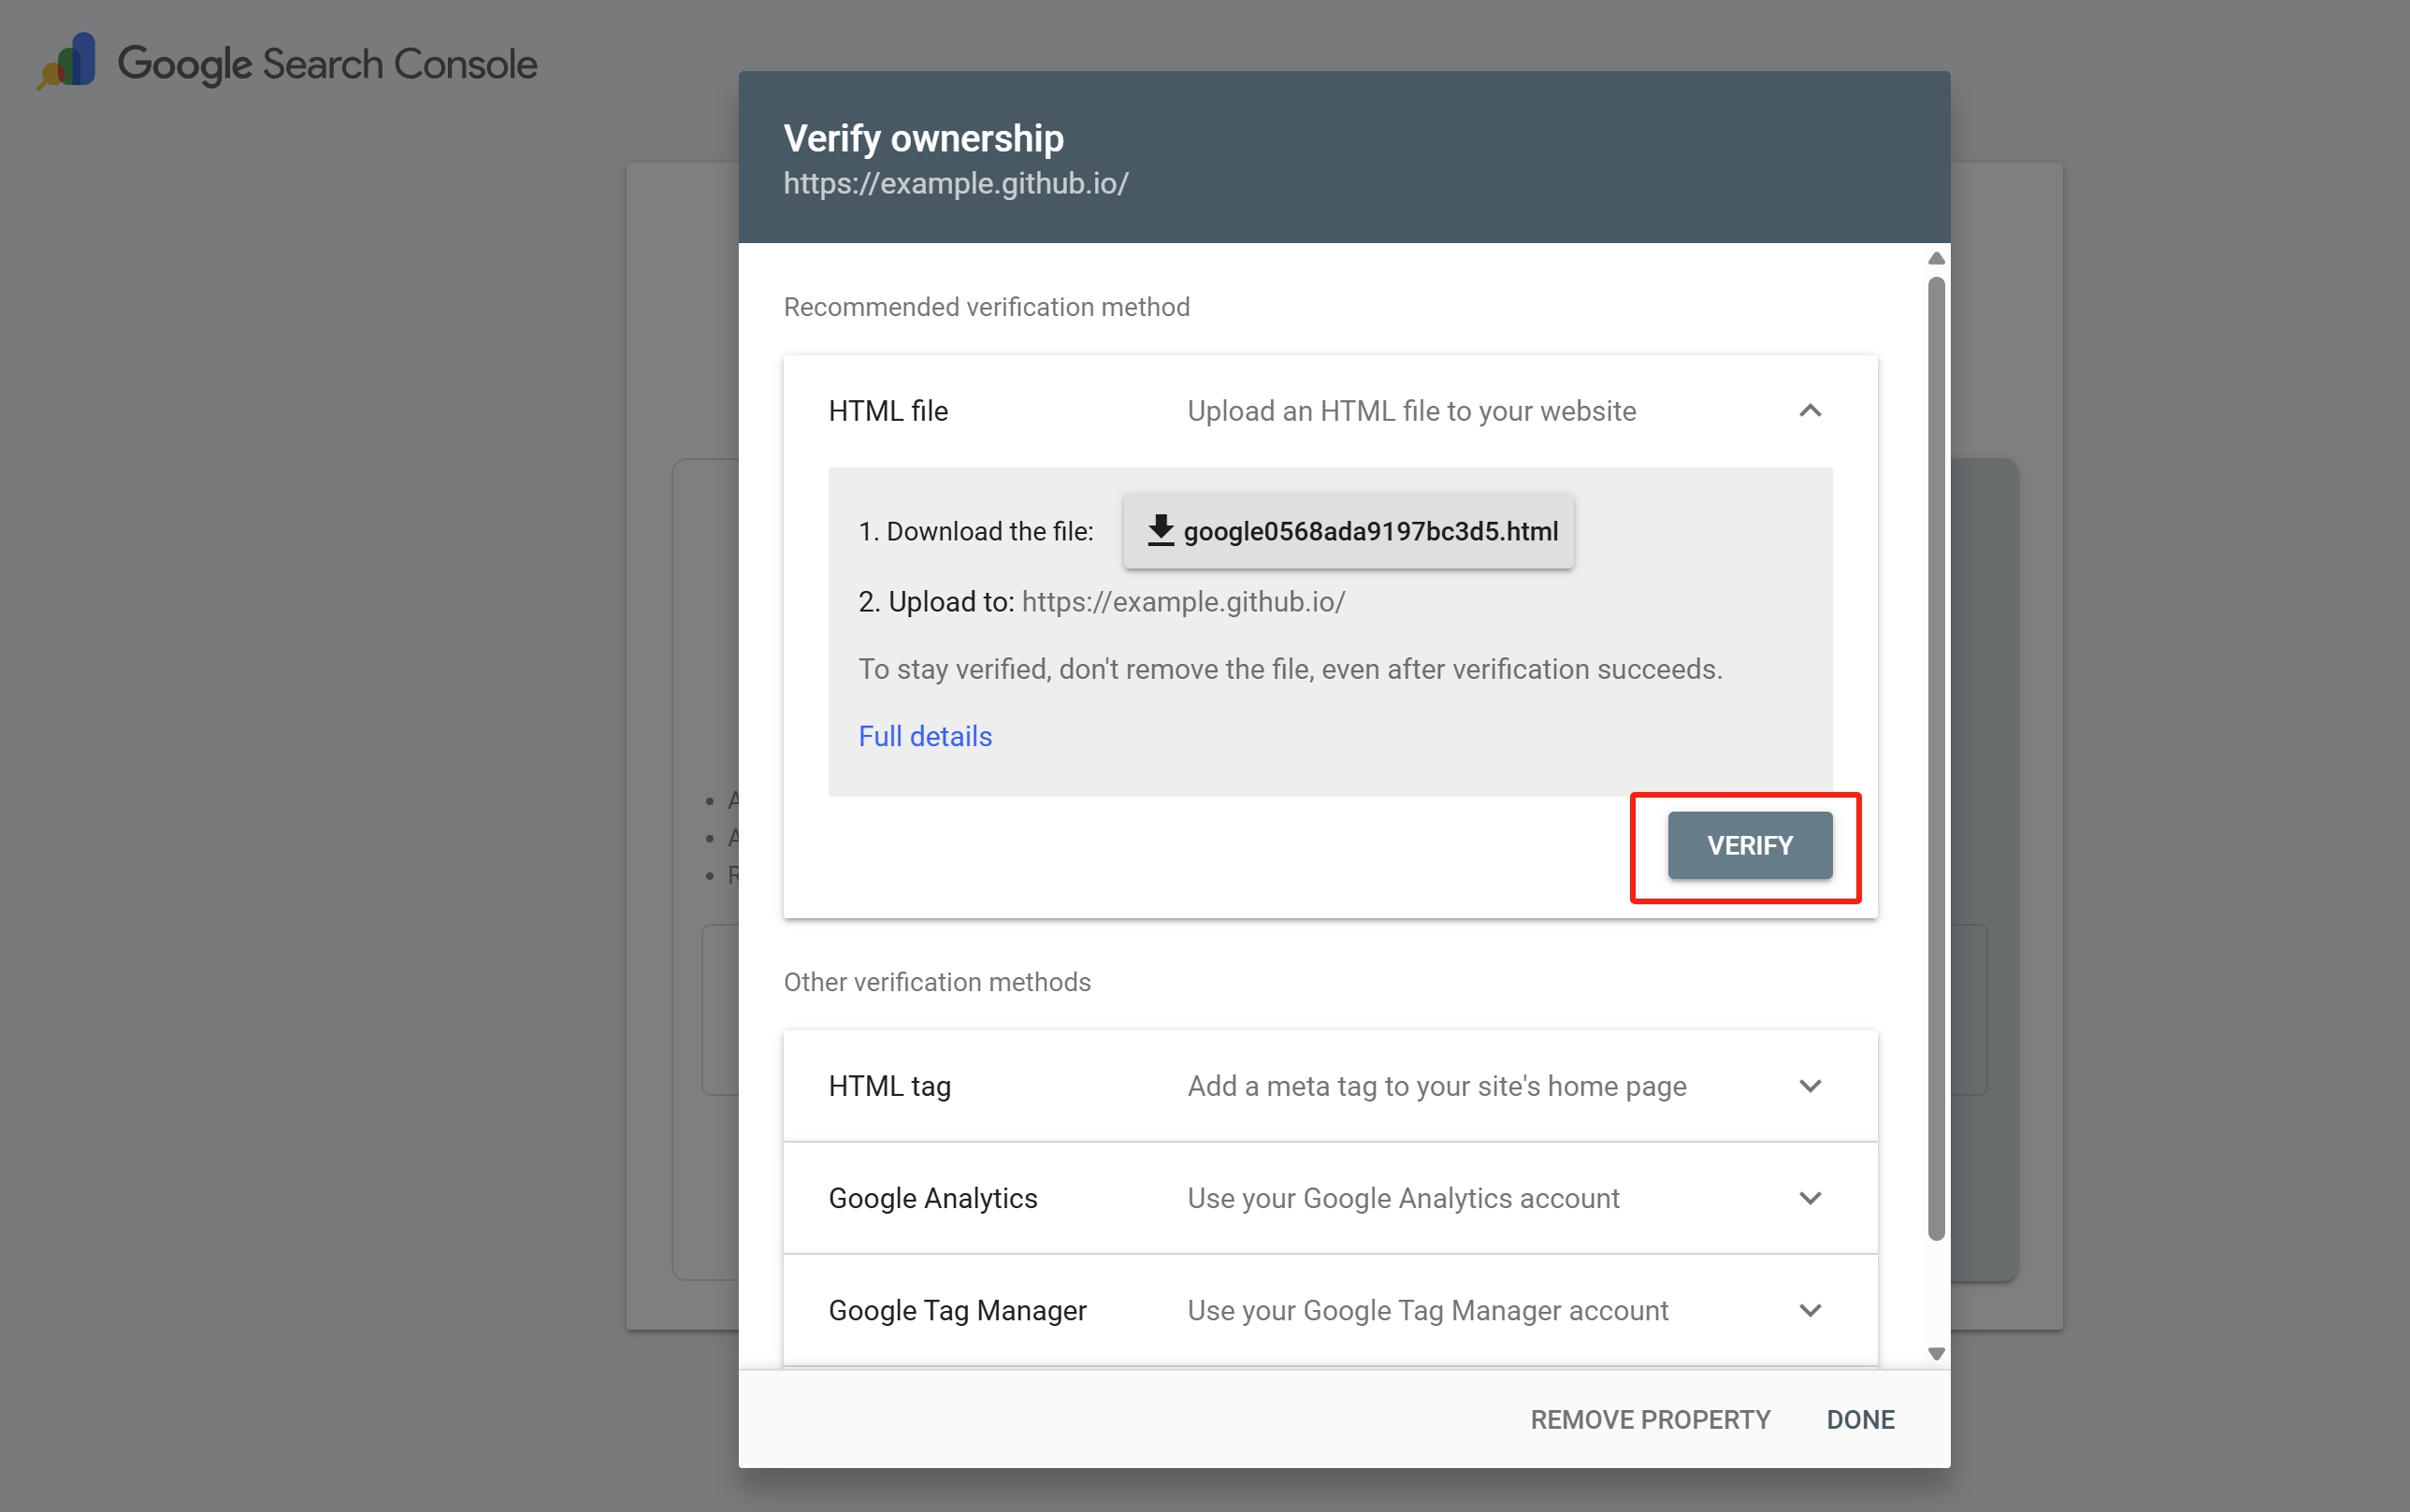Viewport: 2410px width, 1512px height.
Task: Click the scroll down arrow in dialog
Action: 1937,1354
